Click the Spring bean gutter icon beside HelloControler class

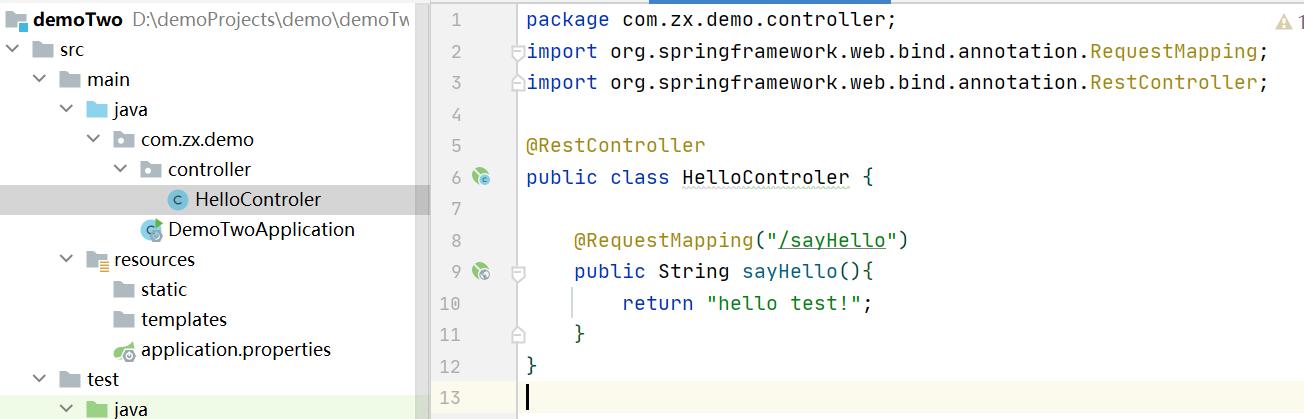482,178
